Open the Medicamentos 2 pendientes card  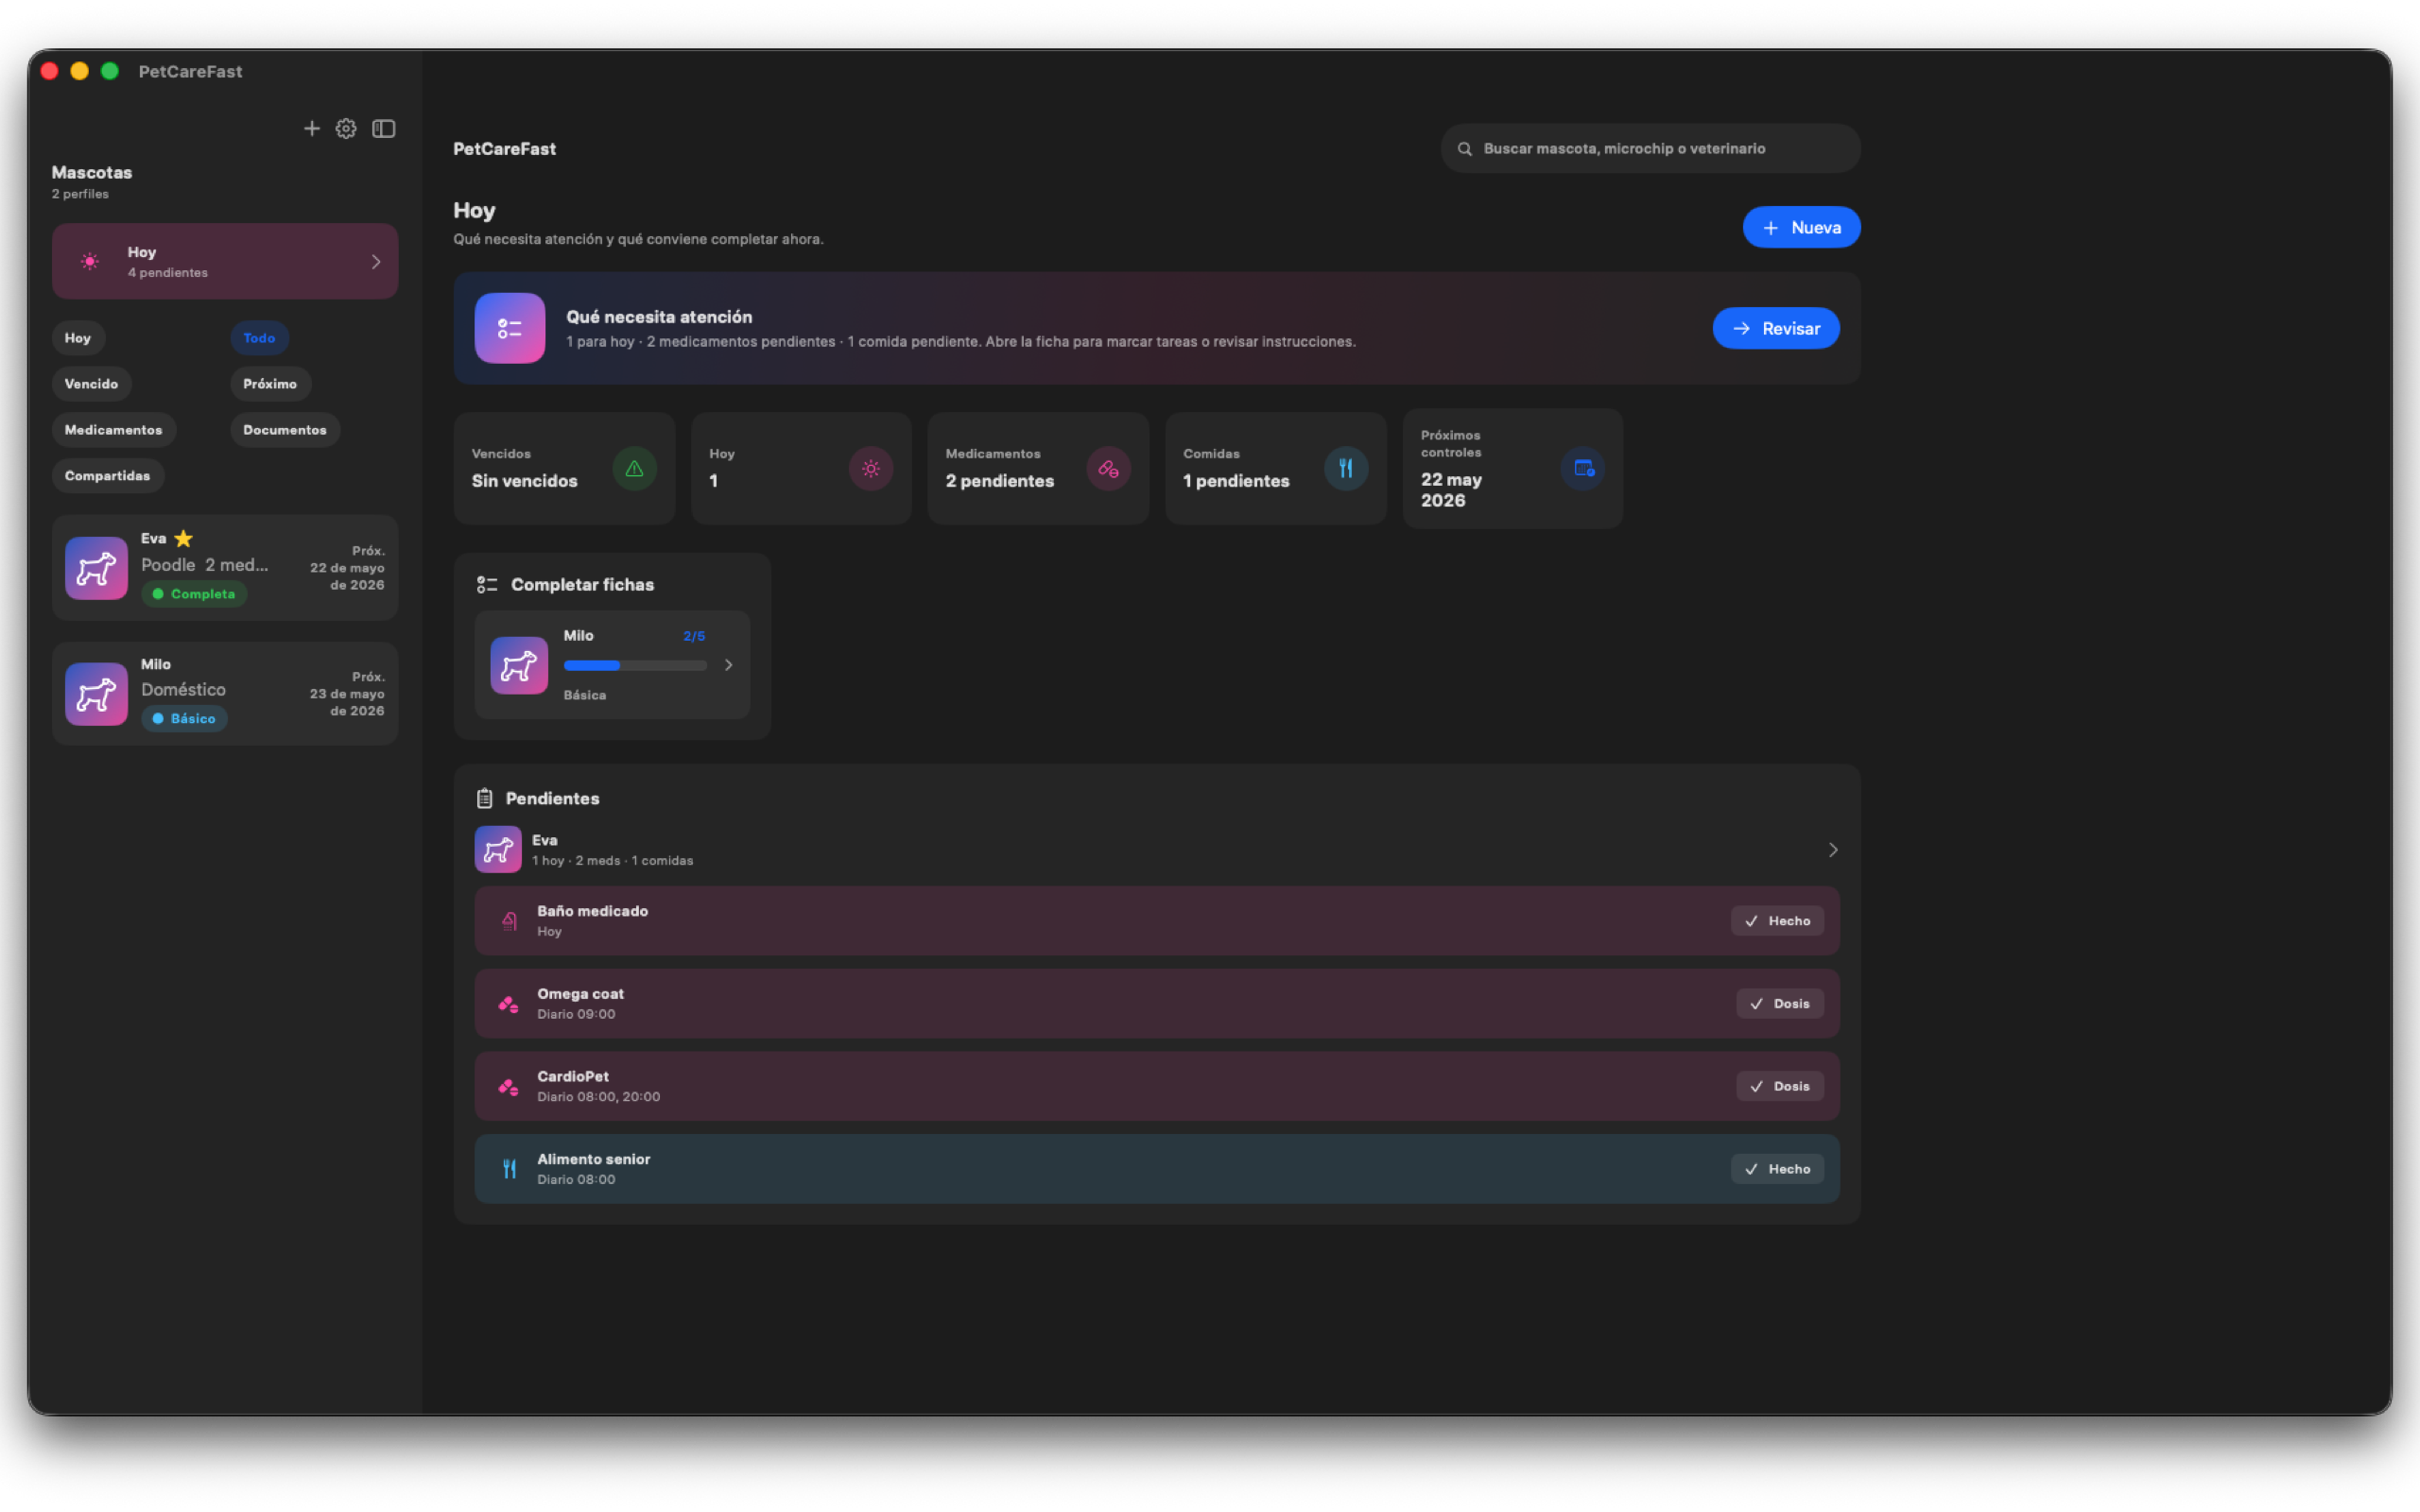(1038, 468)
